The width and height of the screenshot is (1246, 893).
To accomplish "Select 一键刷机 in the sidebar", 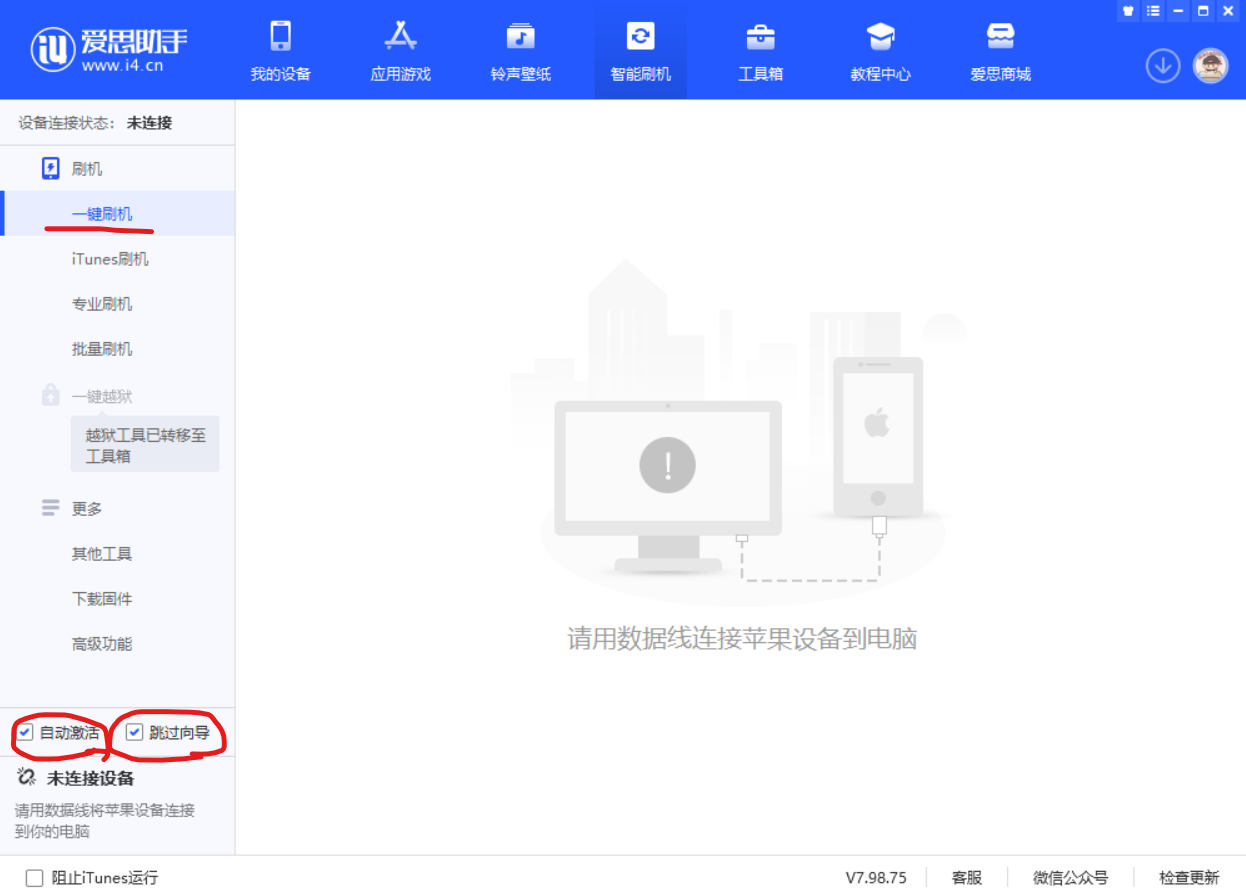I will click(117, 214).
